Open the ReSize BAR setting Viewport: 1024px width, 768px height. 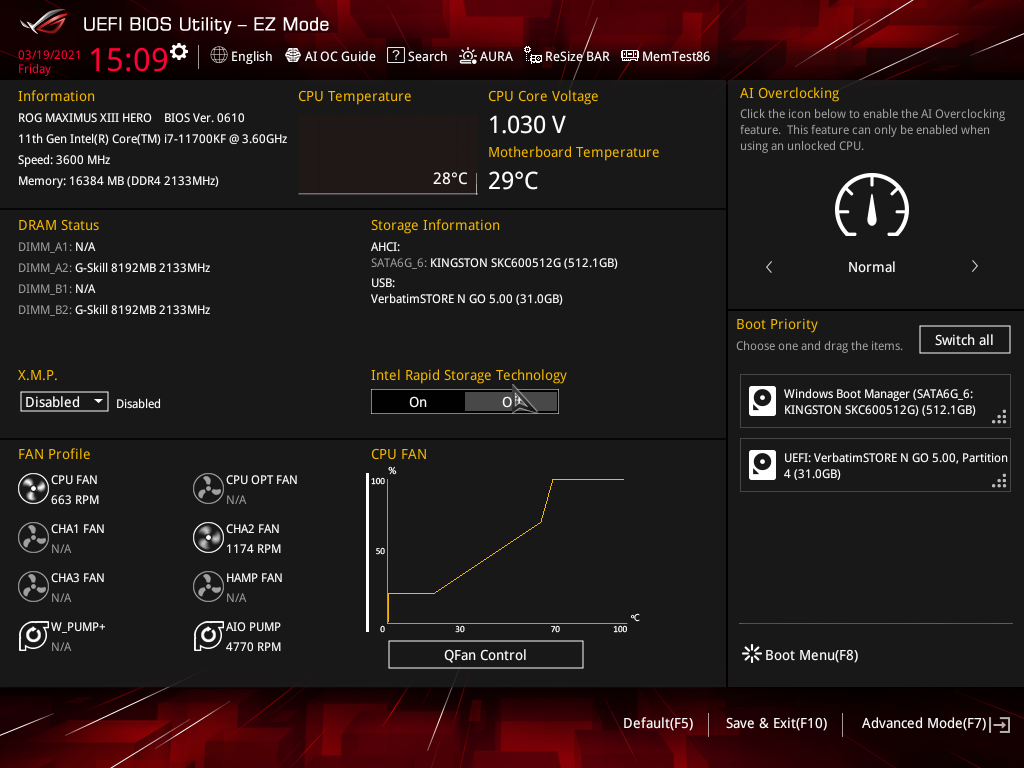tap(567, 56)
